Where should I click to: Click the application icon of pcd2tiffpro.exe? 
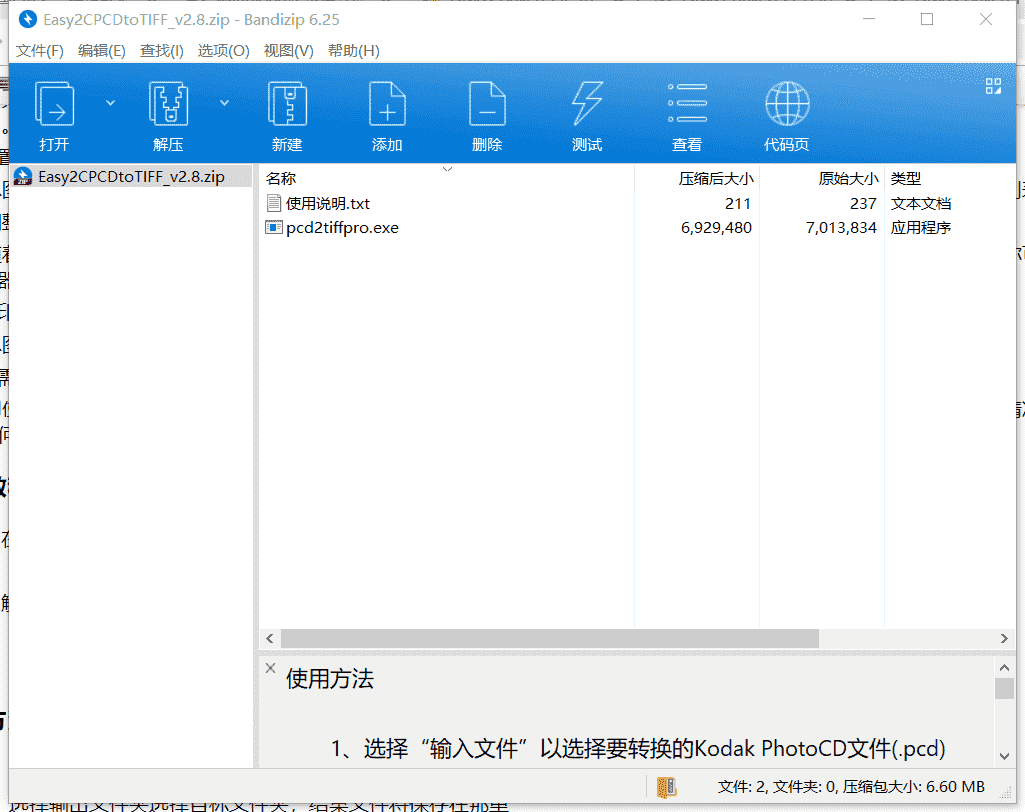click(273, 228)
